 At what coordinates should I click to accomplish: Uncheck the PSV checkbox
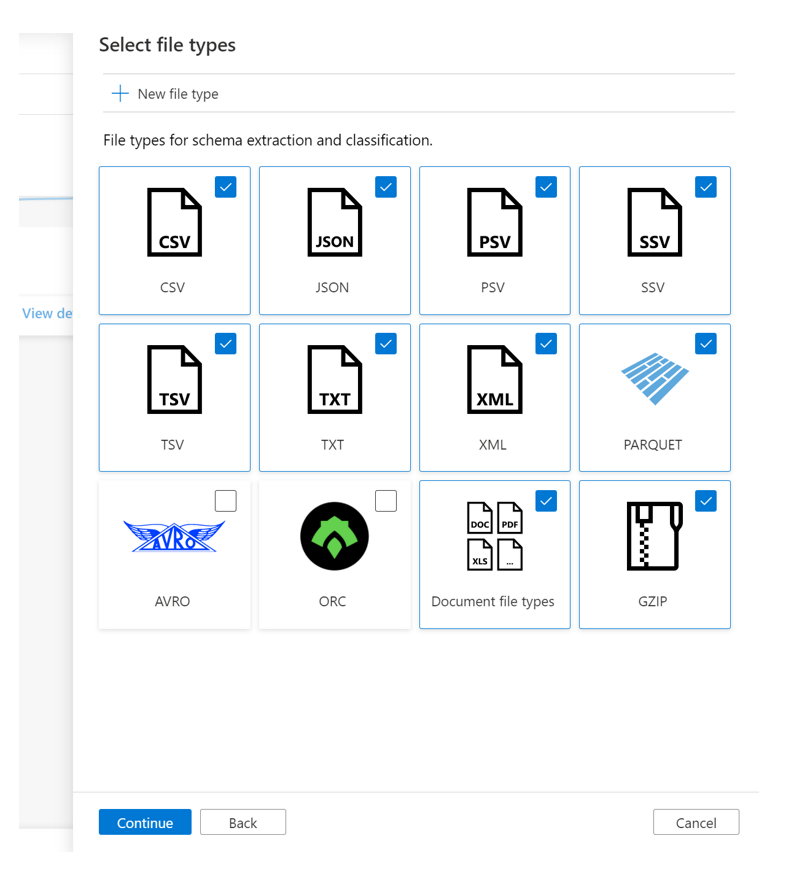(x=546, y=187)
